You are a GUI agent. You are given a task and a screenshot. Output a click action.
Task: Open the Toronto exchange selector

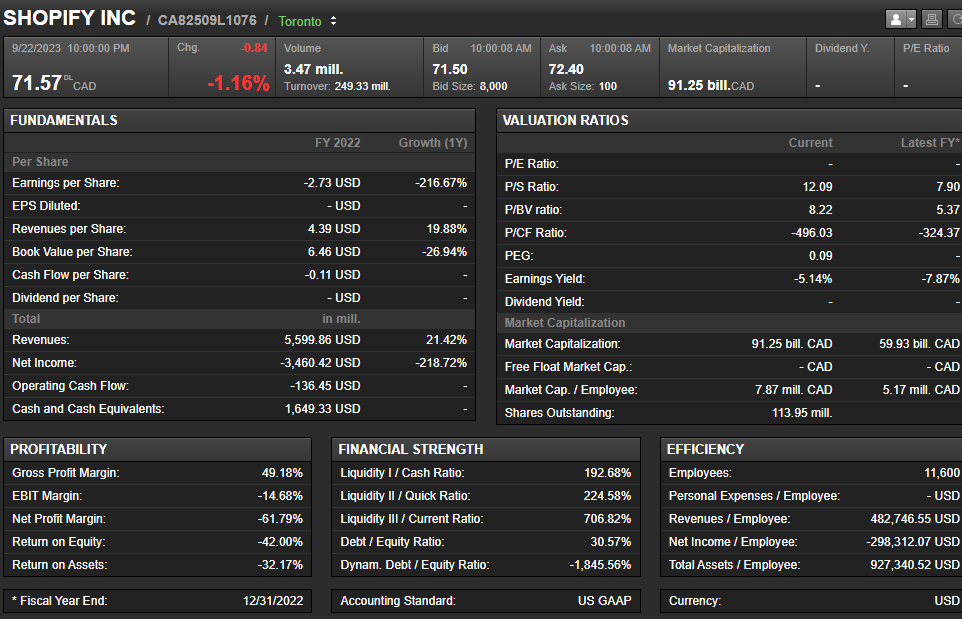(307, 21)
